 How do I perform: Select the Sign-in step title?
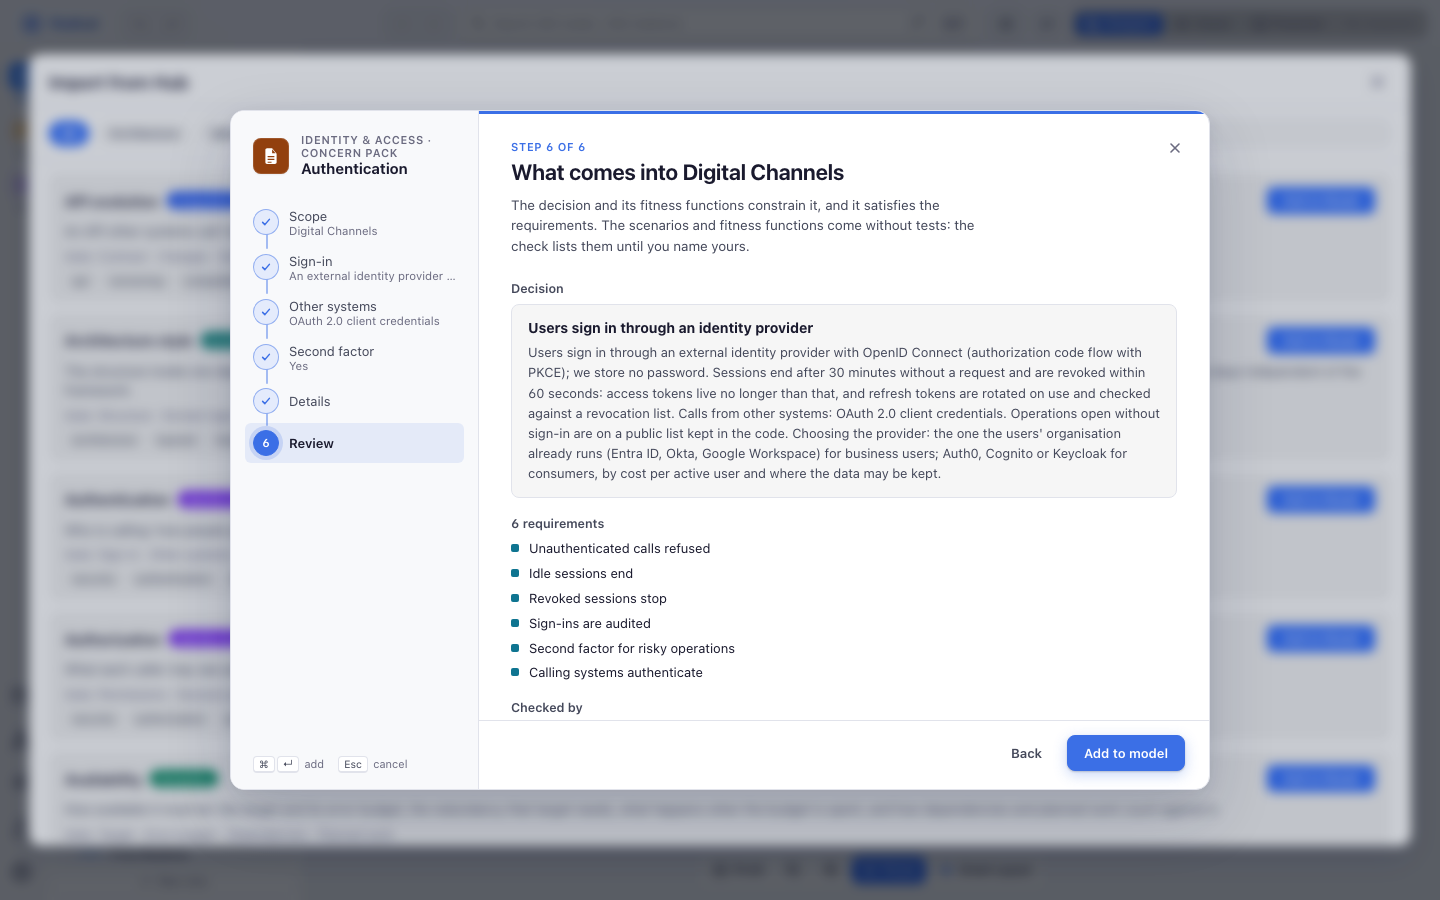[310, 261]
